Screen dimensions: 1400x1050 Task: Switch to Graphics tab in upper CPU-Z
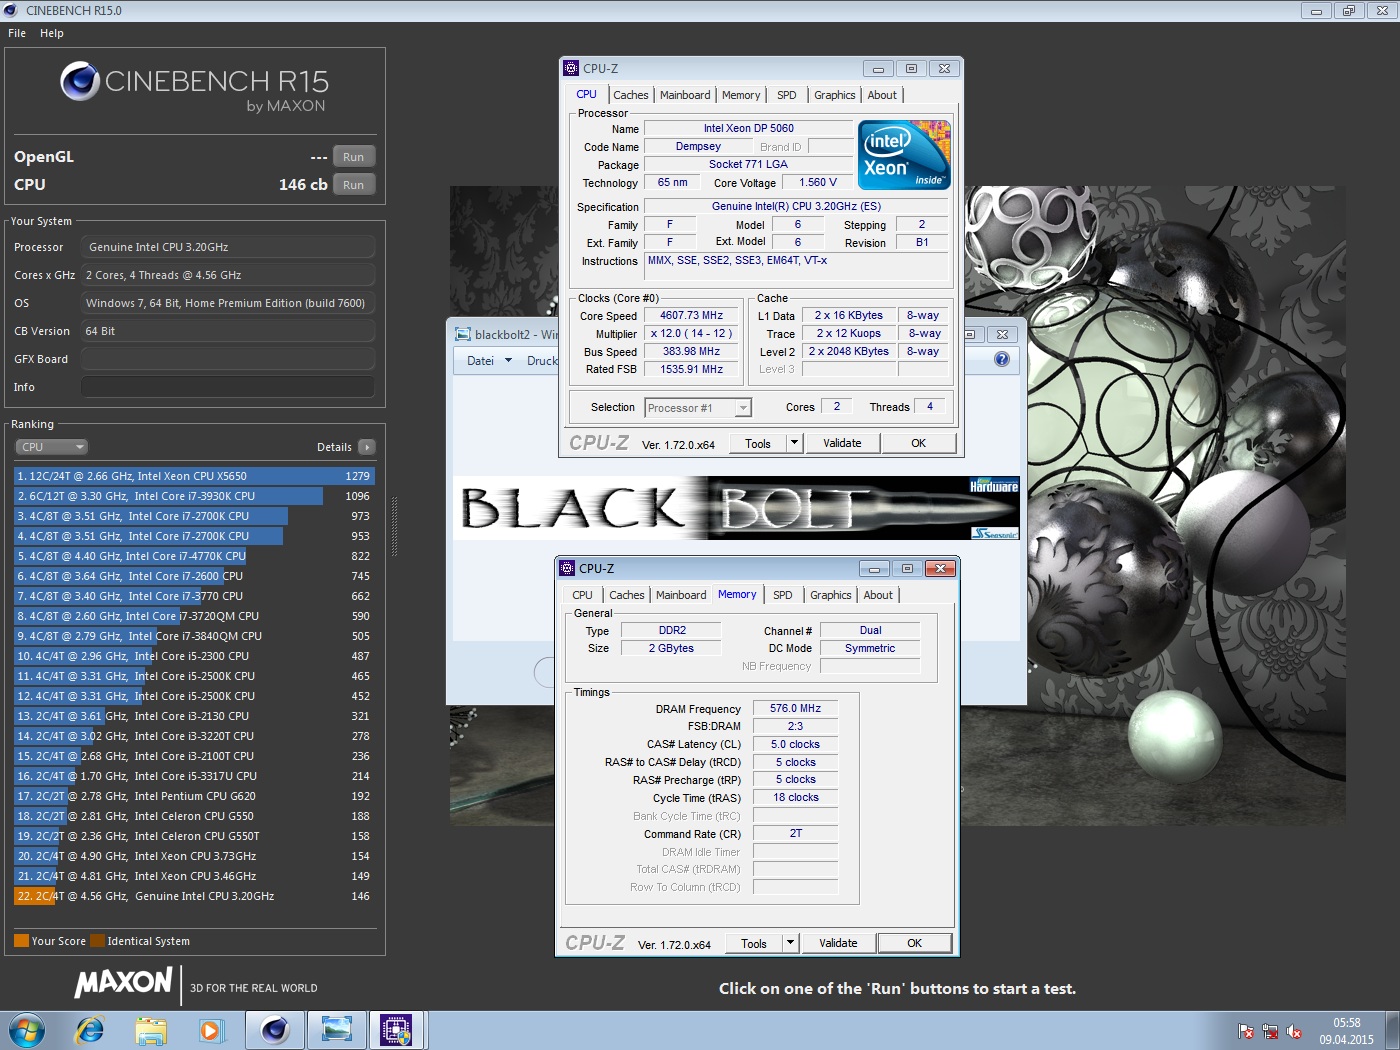point(834,95)
